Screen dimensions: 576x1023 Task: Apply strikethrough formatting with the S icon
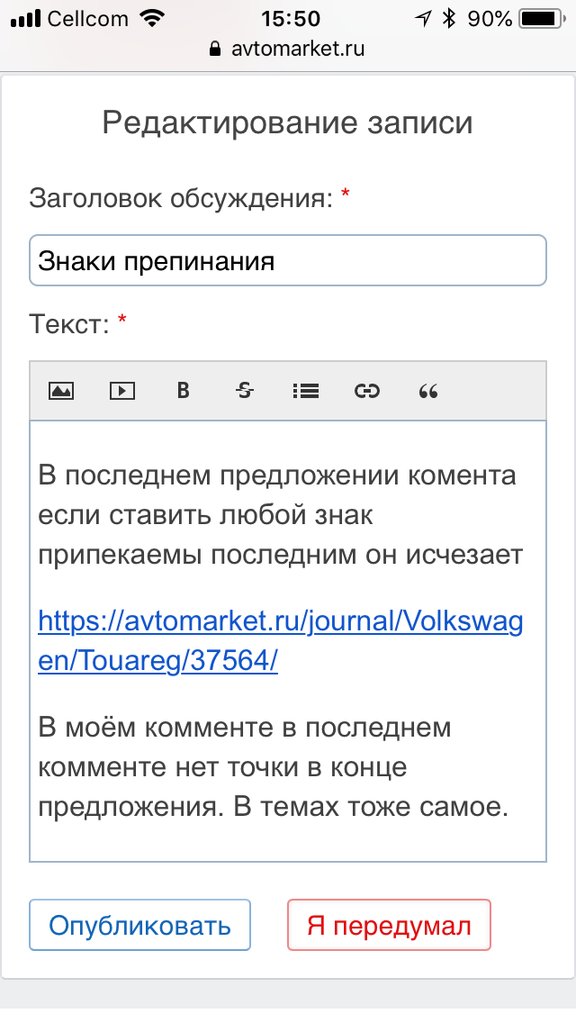244,391
